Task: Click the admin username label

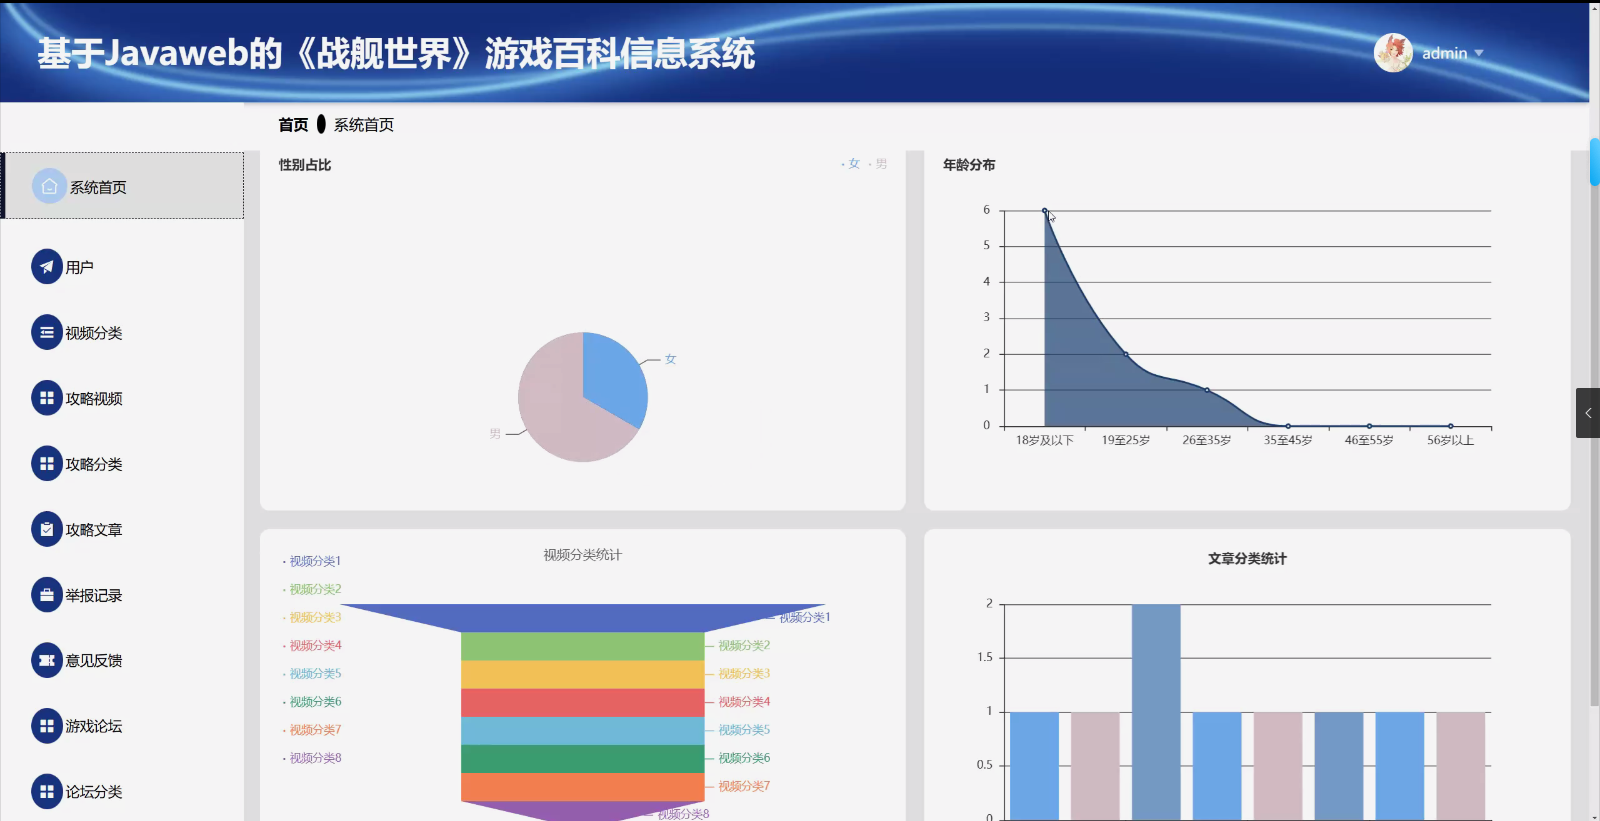Action: coord(1444,53)
